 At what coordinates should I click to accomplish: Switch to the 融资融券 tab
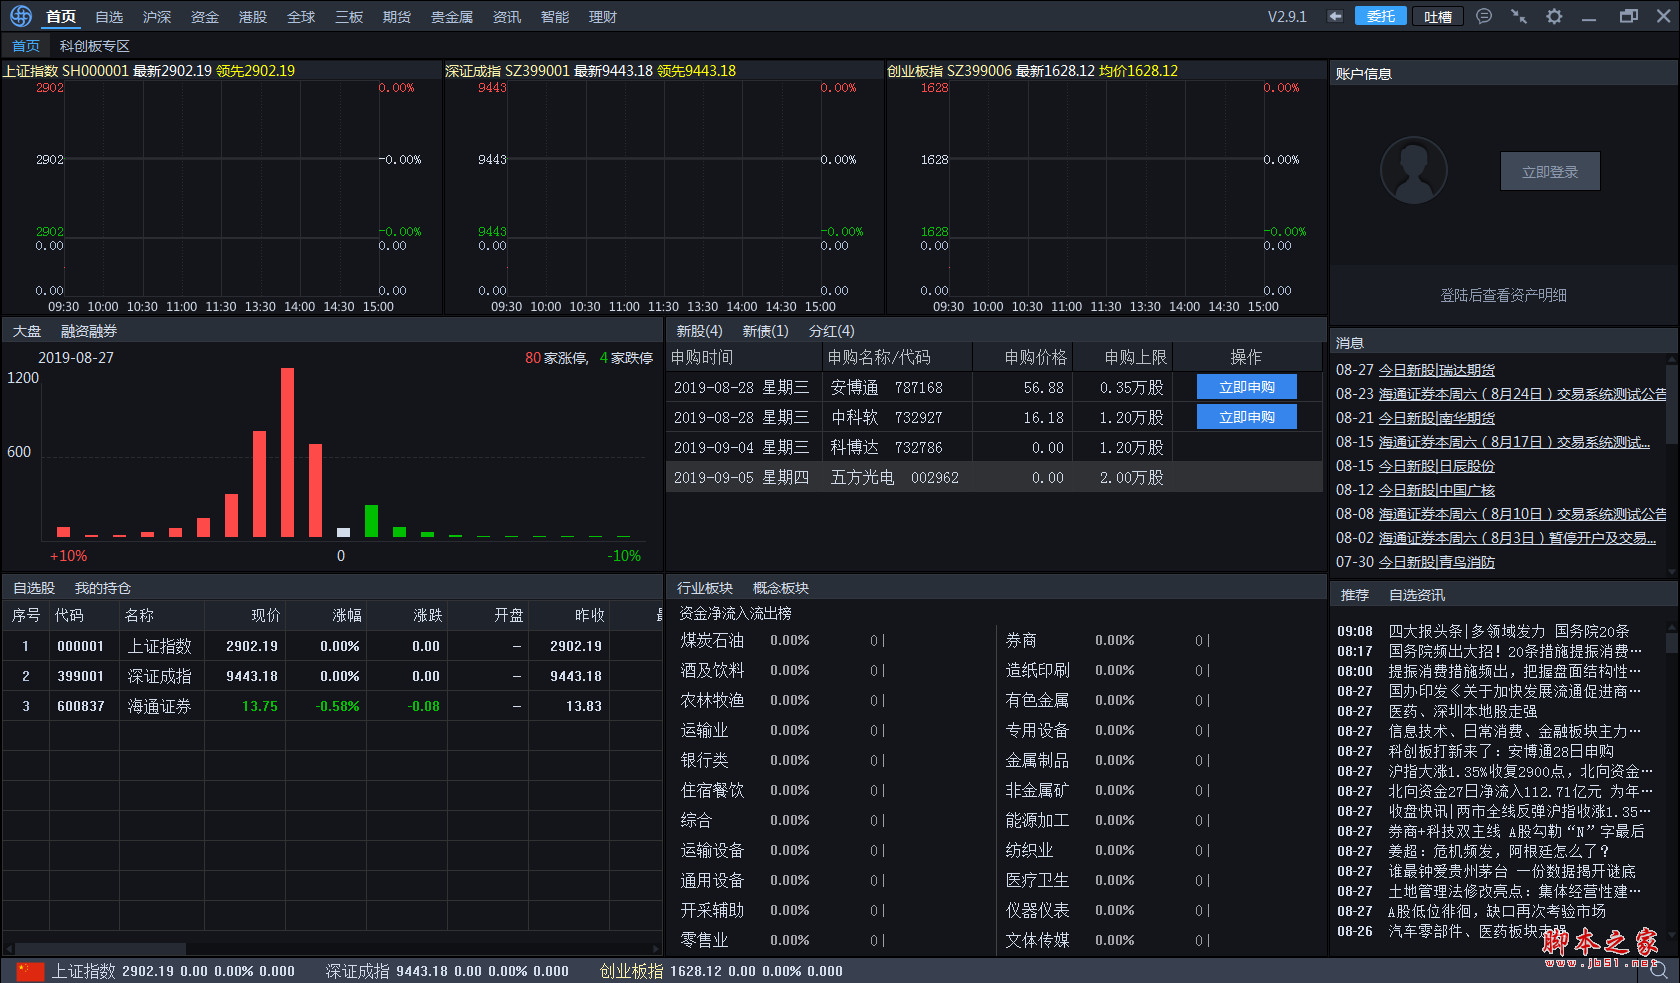(x=89, y=331)
